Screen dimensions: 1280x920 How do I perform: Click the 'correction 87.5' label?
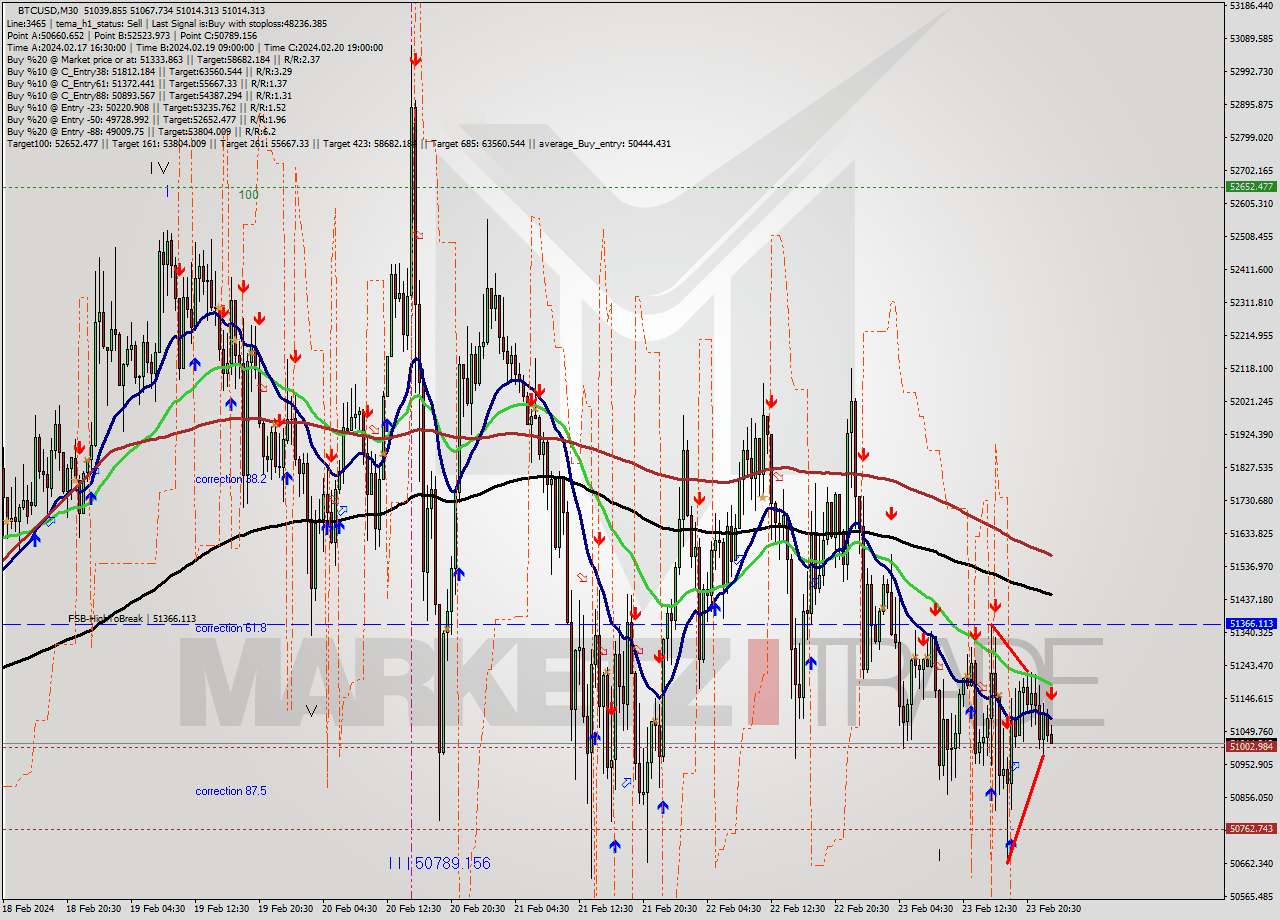tap(231, 791)
